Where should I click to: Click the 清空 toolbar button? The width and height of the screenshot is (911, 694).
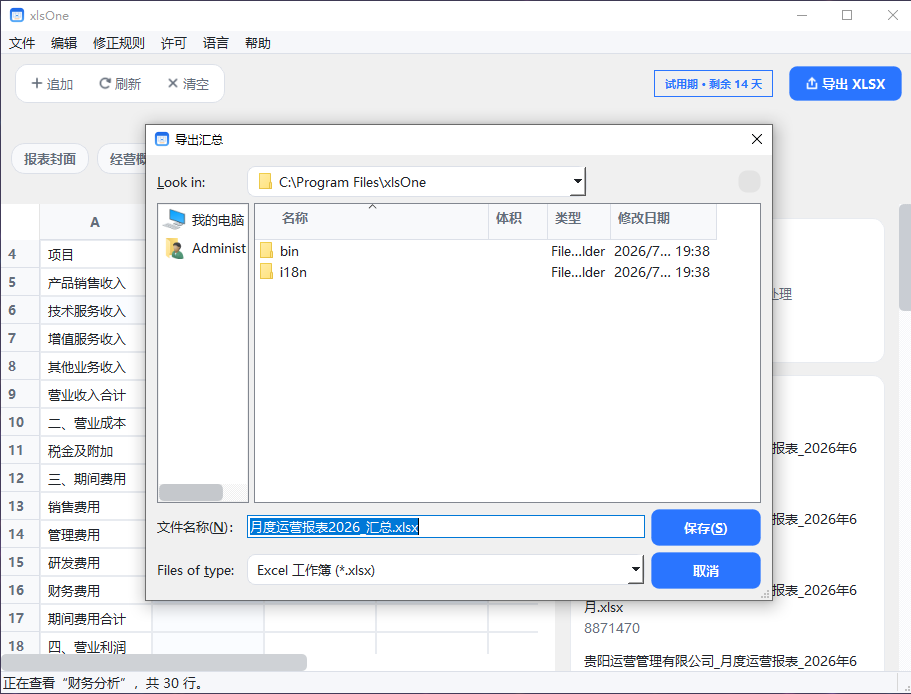pyautogui.click(x=188, y=84)
